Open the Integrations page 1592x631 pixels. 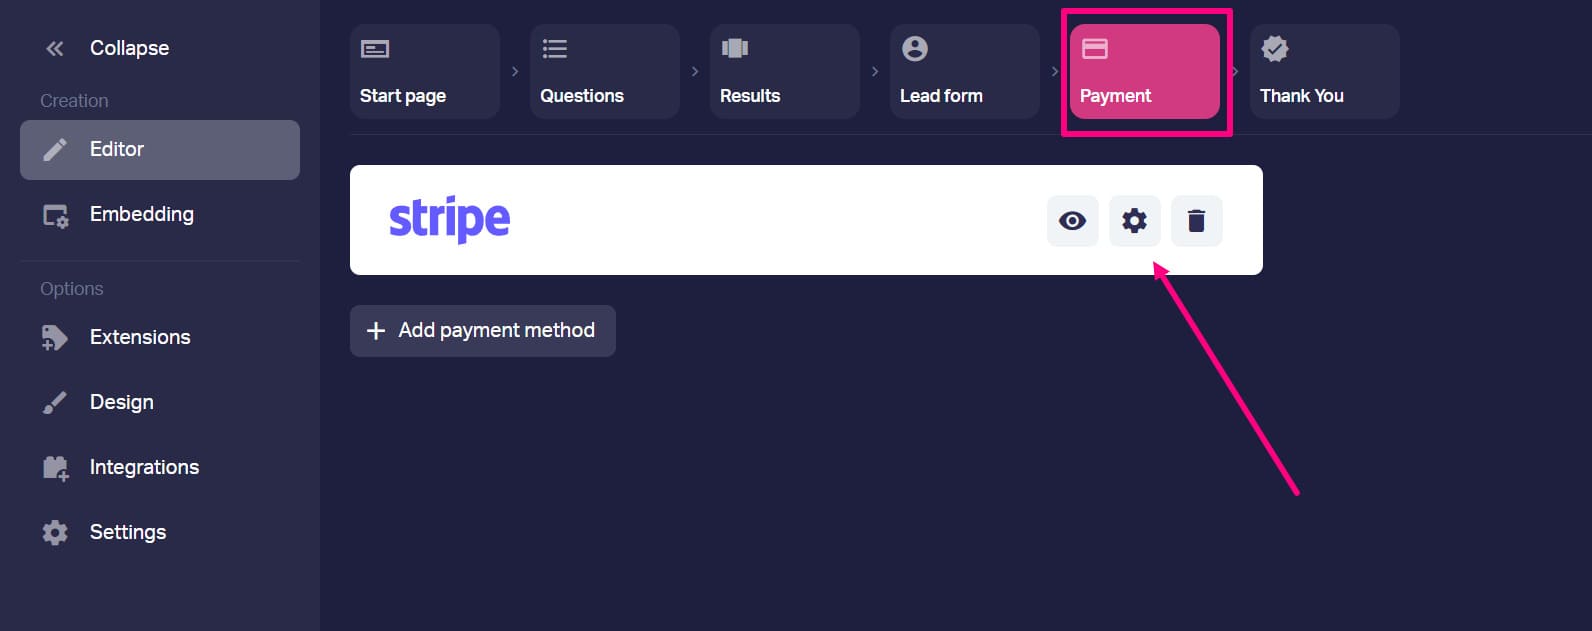point(160,467)
